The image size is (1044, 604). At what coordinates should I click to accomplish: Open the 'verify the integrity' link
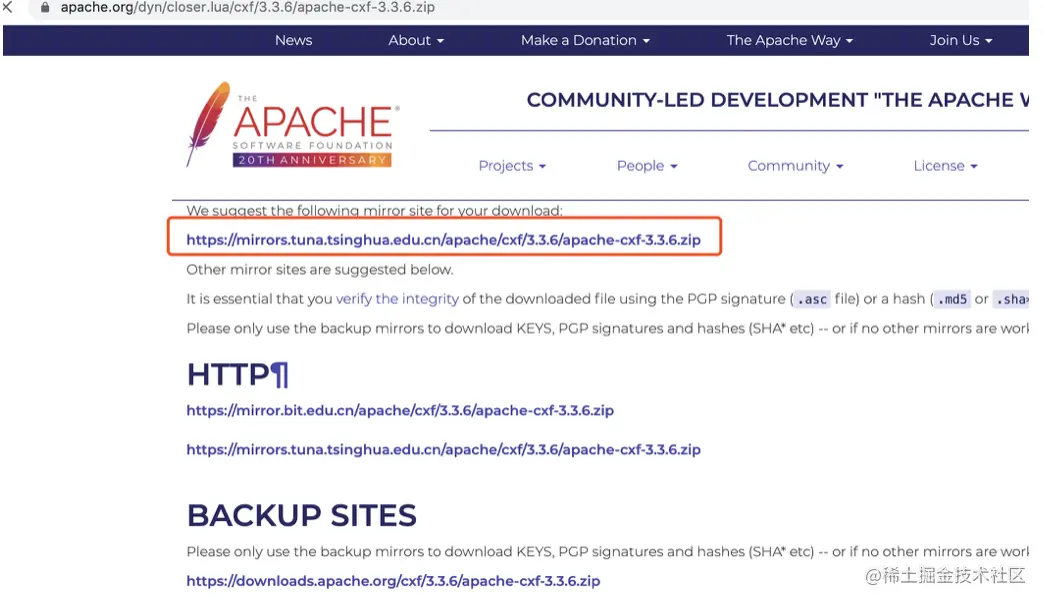tap(397, 299)
